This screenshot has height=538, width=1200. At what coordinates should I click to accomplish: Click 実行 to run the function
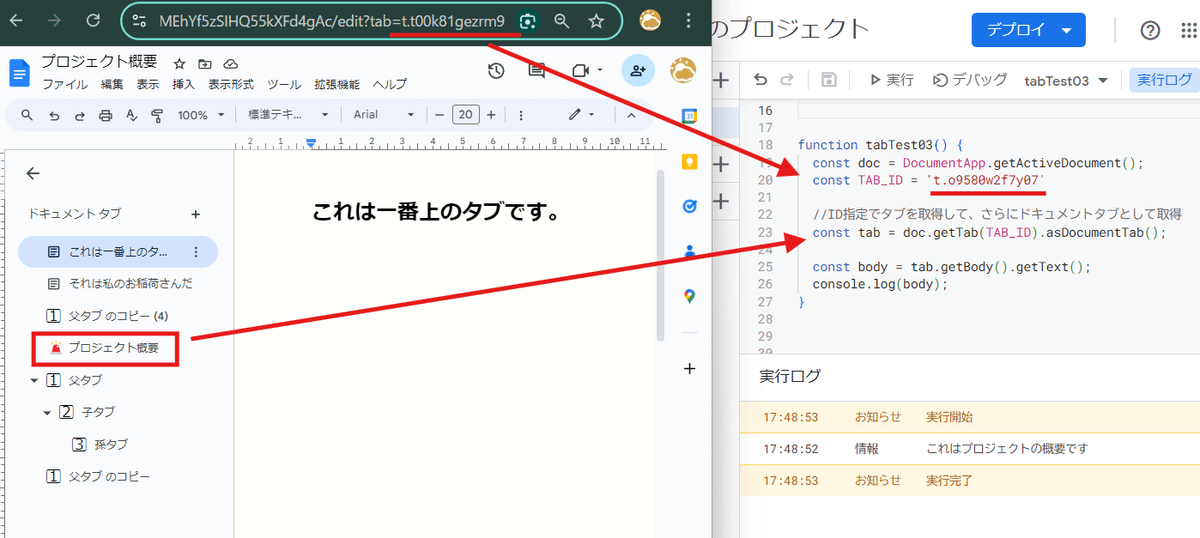(890, 80)
